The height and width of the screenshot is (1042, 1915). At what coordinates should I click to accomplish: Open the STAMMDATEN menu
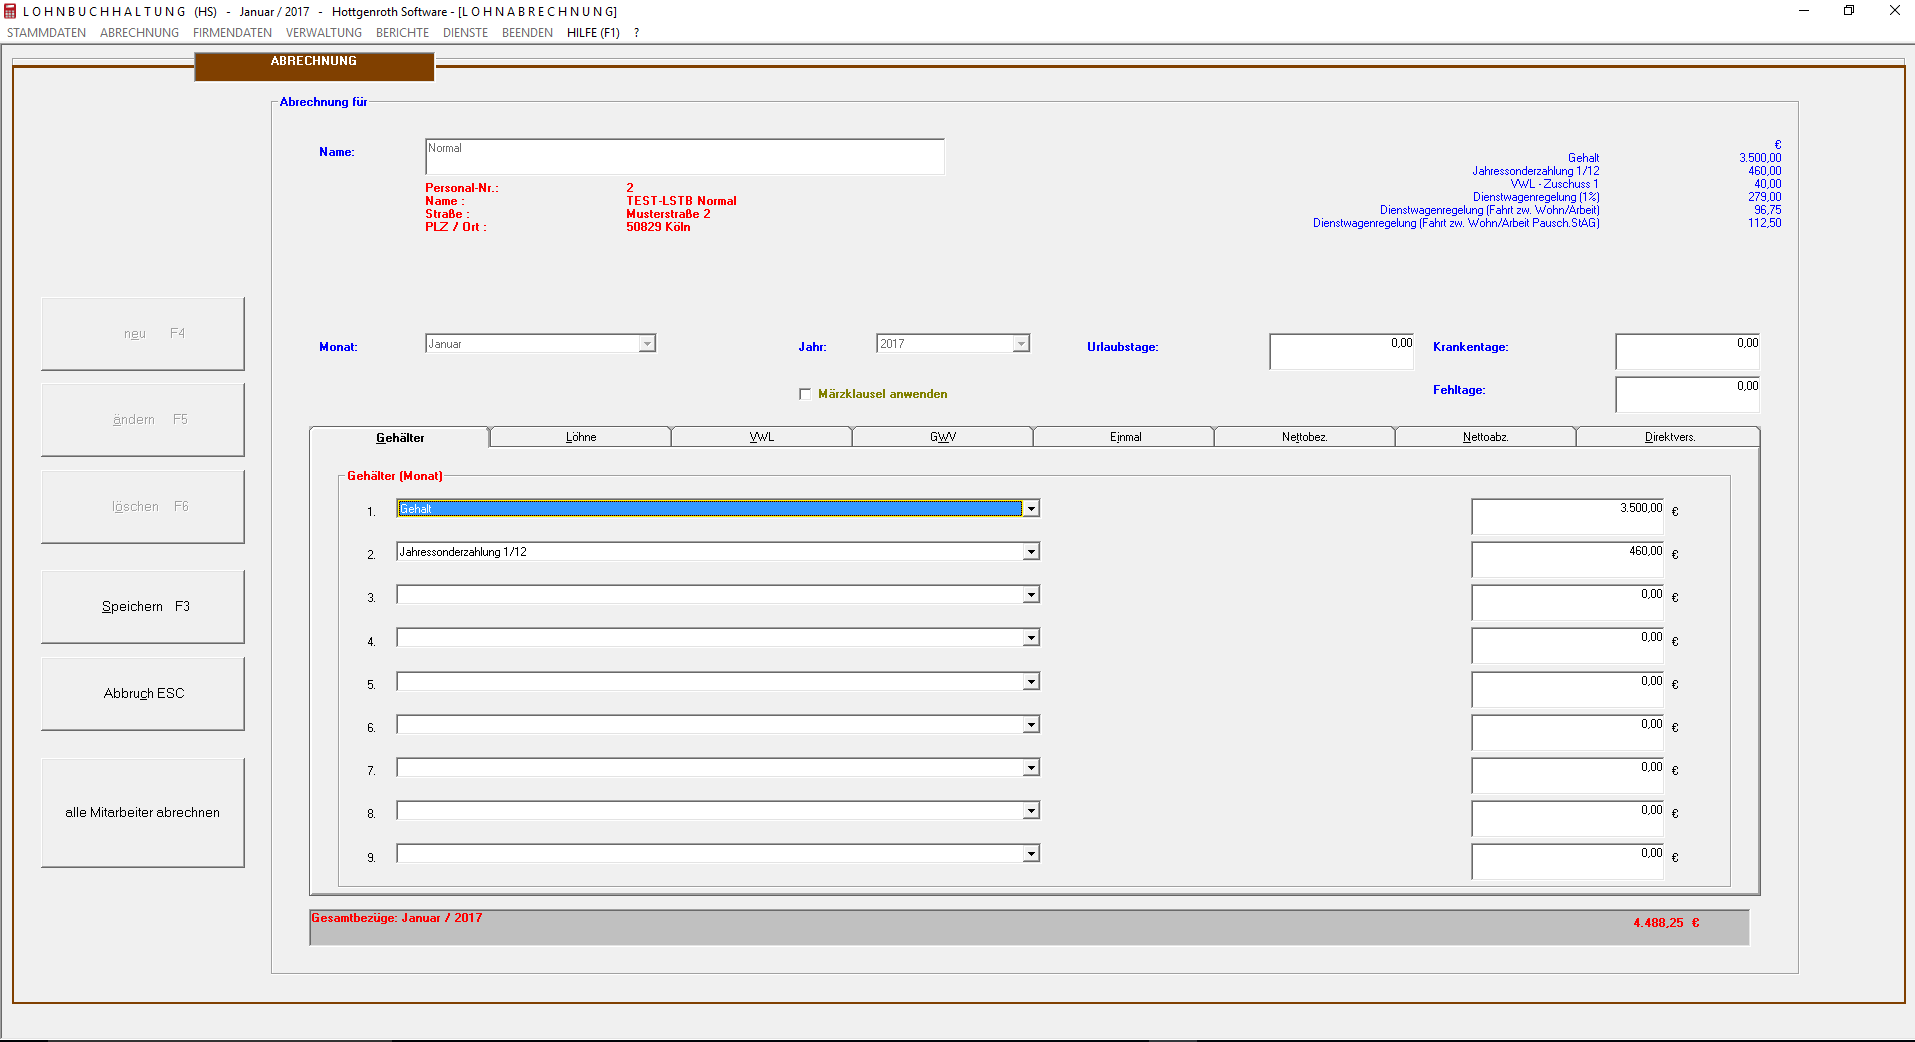point(46,33)
